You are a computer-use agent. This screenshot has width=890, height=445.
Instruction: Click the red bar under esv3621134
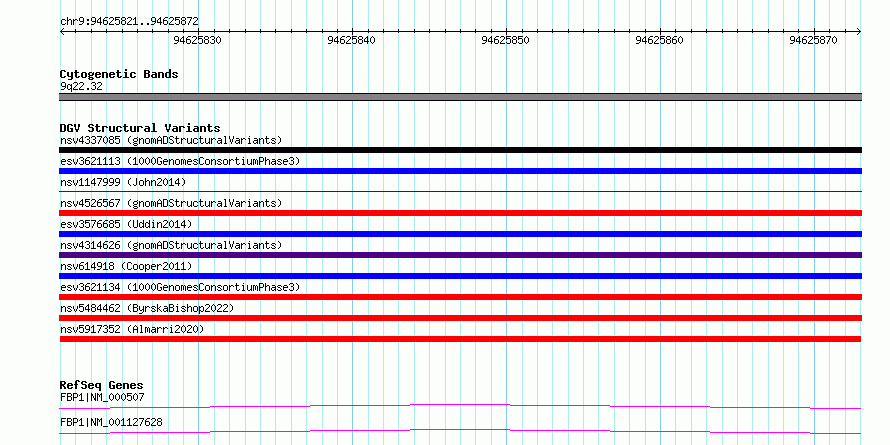[x=460, y=297]
